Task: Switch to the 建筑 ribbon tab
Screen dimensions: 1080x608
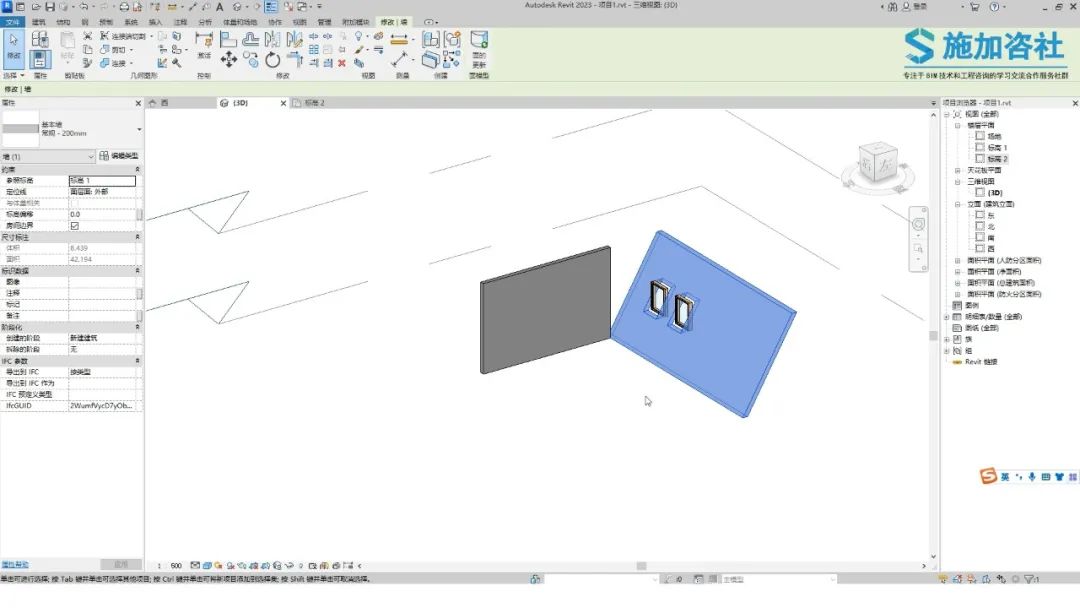Action: click(39, 22)
